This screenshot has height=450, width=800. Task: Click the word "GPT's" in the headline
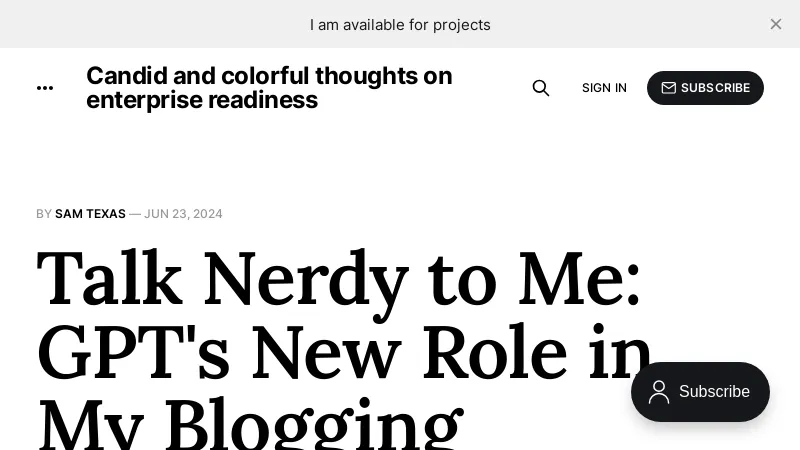click(133, 353)
